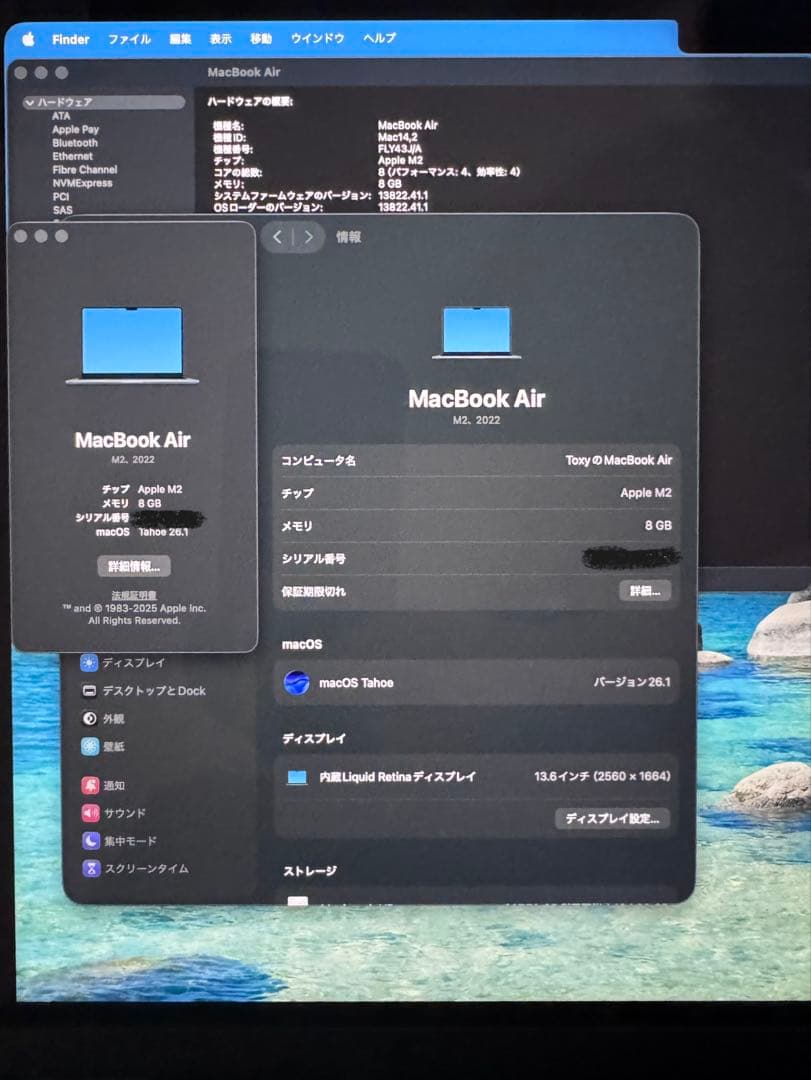Open the ウインドウ menu

[x=316, y=38]
